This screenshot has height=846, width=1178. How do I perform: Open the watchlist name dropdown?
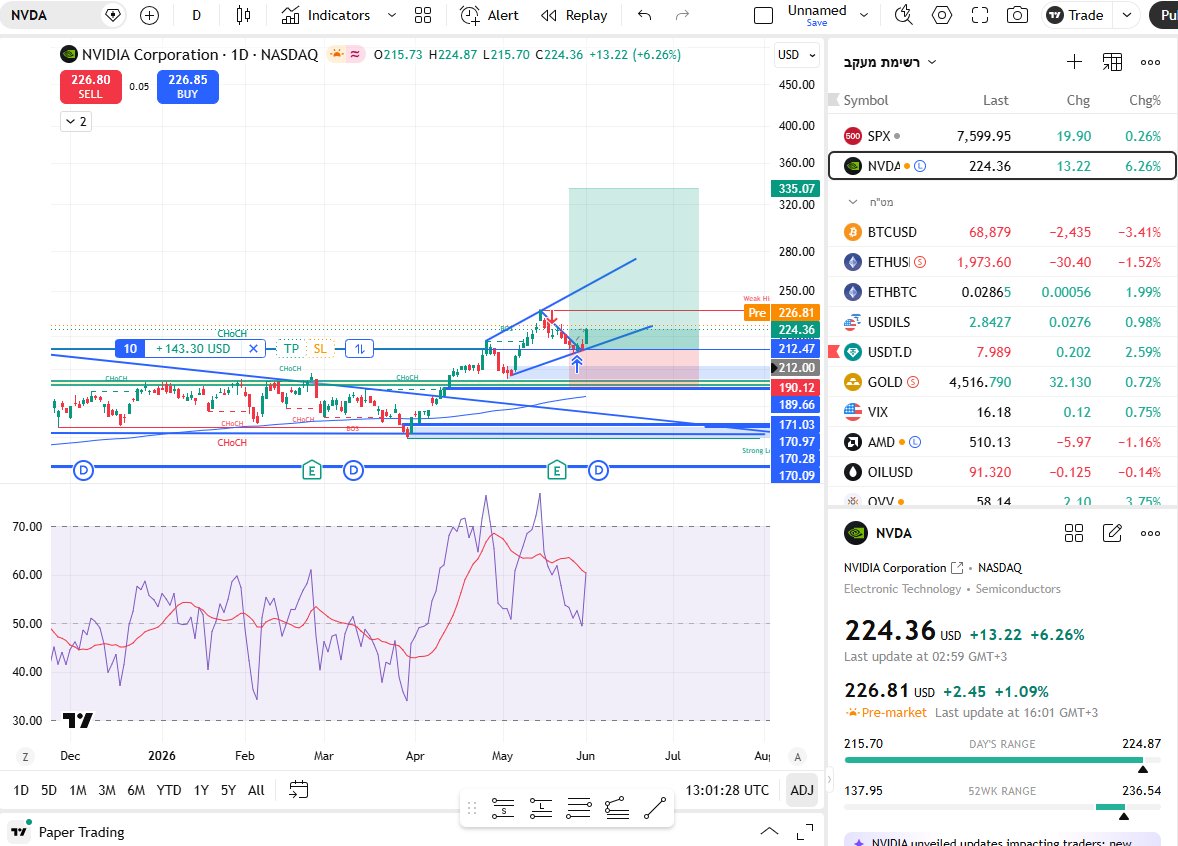click(890, 62)
